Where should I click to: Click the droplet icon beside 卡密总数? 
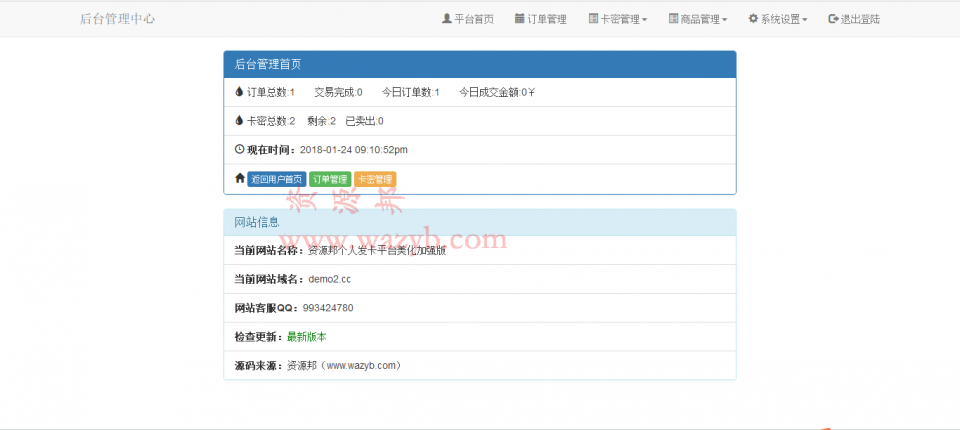[x=239, y=121]
